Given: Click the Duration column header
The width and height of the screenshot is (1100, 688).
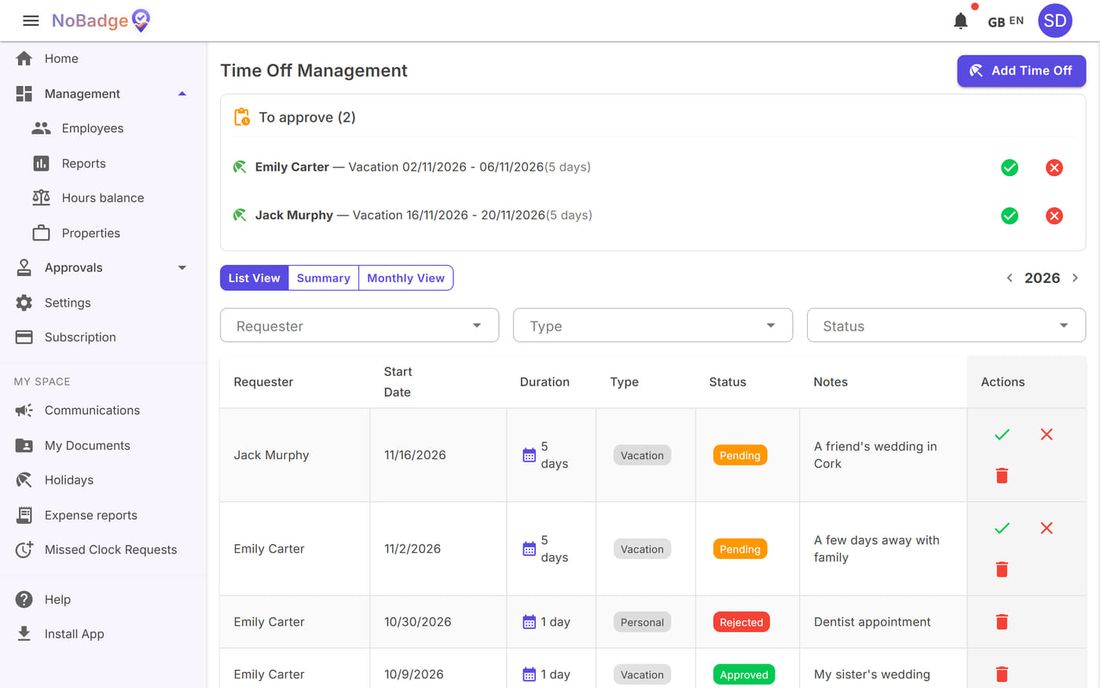Looking at the screenshot, I should 544,382.
